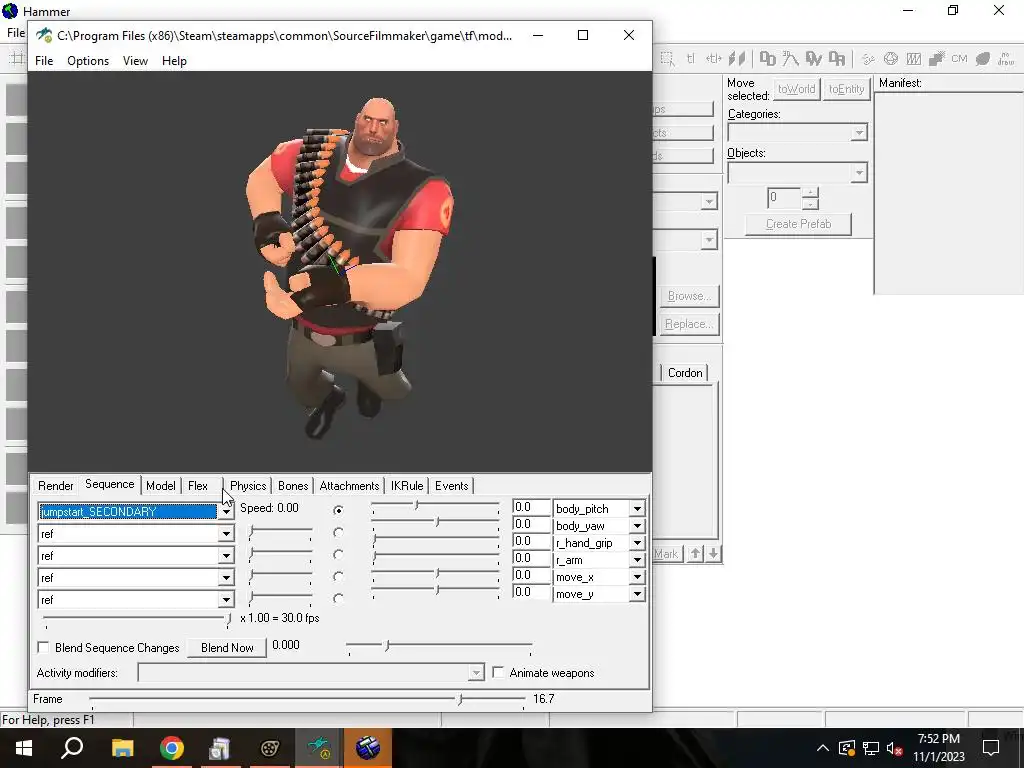Open the File menu in model viewer
Screen dimensions: 1024x768
pos(44,61)
